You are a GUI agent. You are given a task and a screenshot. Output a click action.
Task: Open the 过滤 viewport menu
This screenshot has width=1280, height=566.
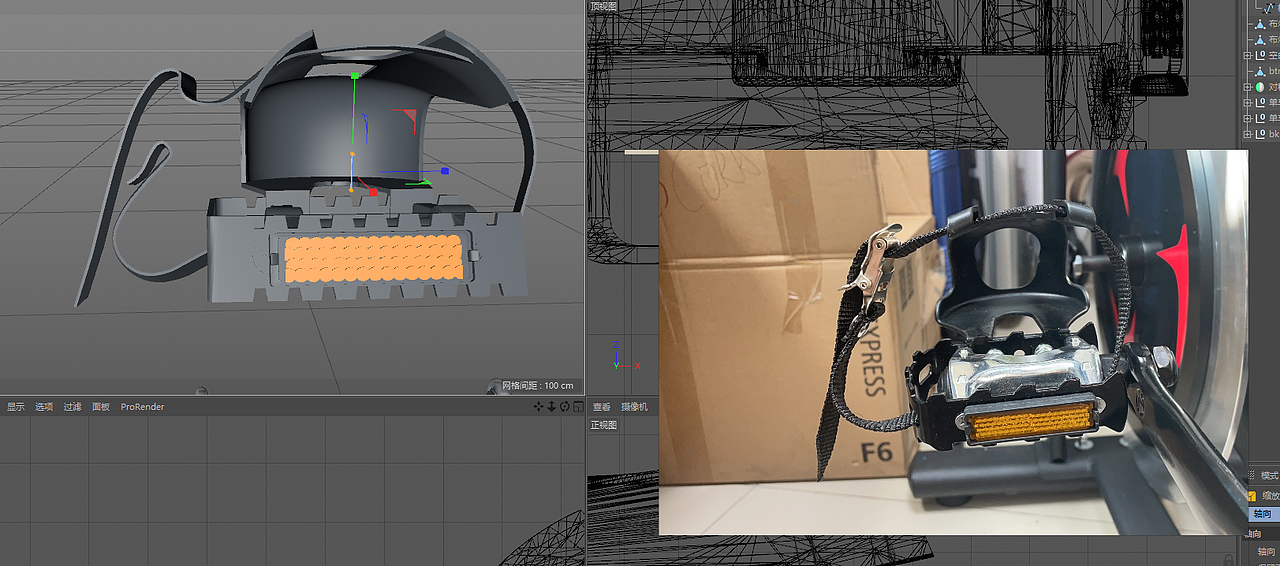(x=72, y=407)
